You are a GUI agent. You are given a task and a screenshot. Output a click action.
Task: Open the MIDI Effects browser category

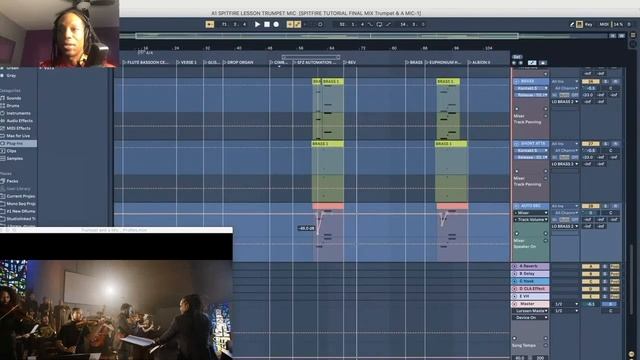(18, 129)
